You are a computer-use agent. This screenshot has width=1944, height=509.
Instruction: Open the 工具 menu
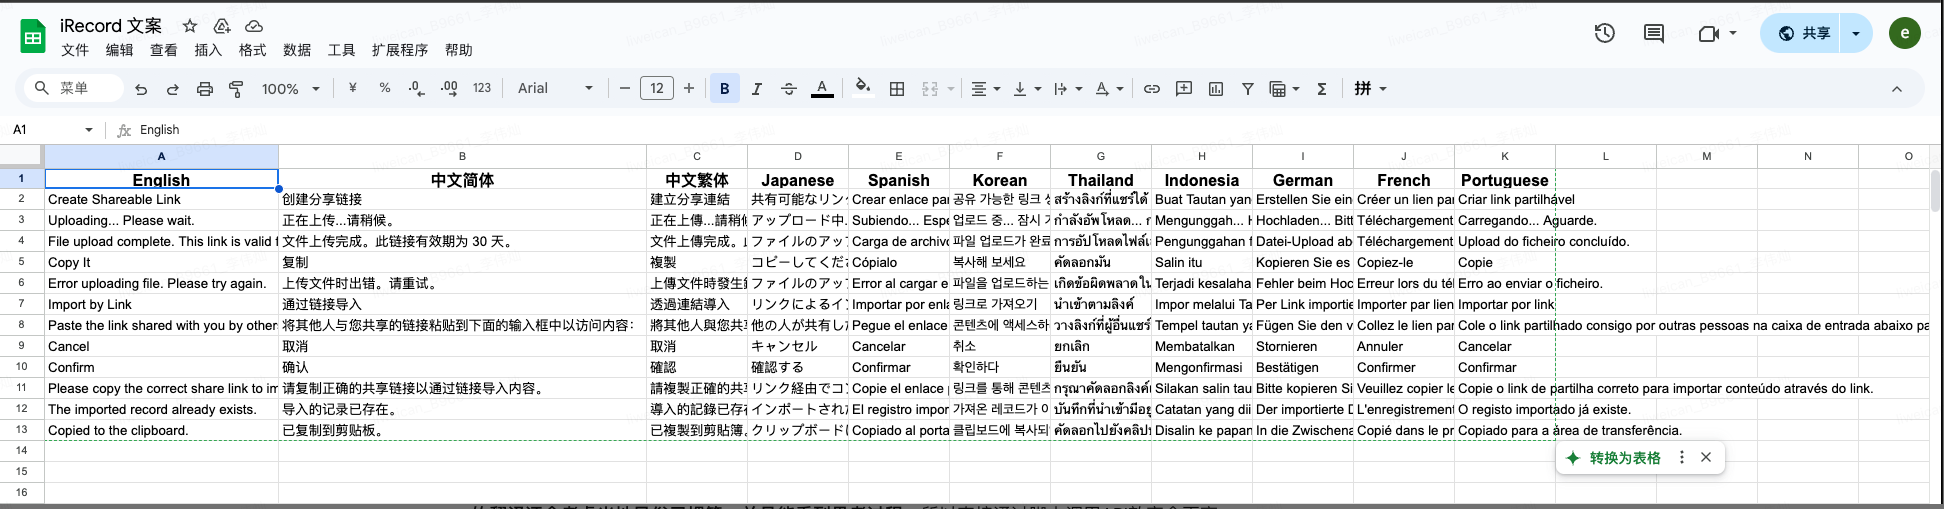tap(342, 50)
